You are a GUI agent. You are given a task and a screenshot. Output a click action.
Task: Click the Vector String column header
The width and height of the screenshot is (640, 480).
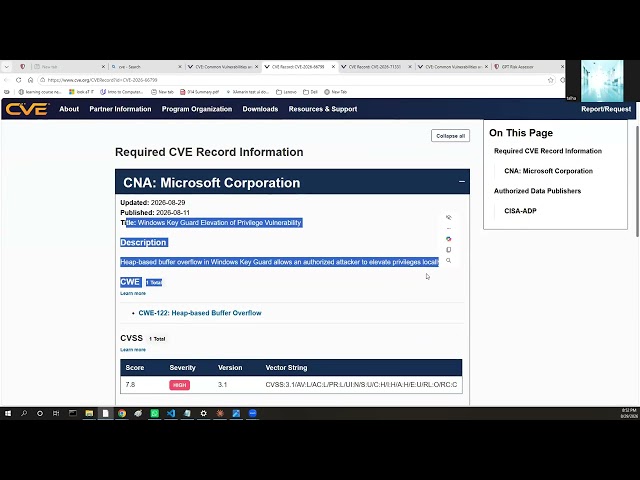[286, 368]
